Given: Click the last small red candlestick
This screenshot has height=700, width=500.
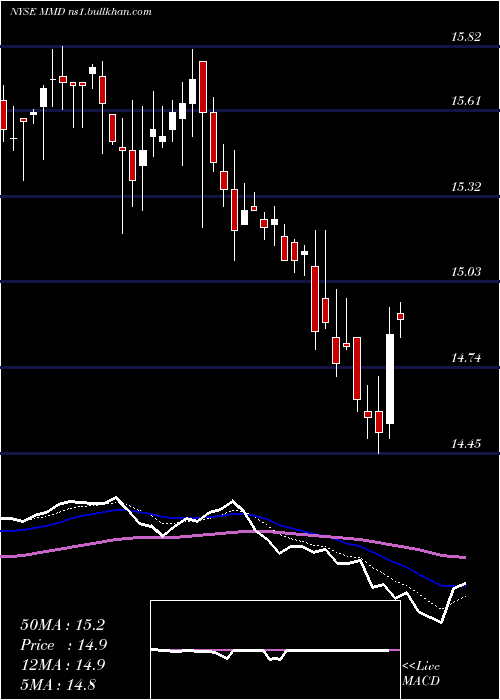Looking at the screenshot, I should tap(400, 317).
